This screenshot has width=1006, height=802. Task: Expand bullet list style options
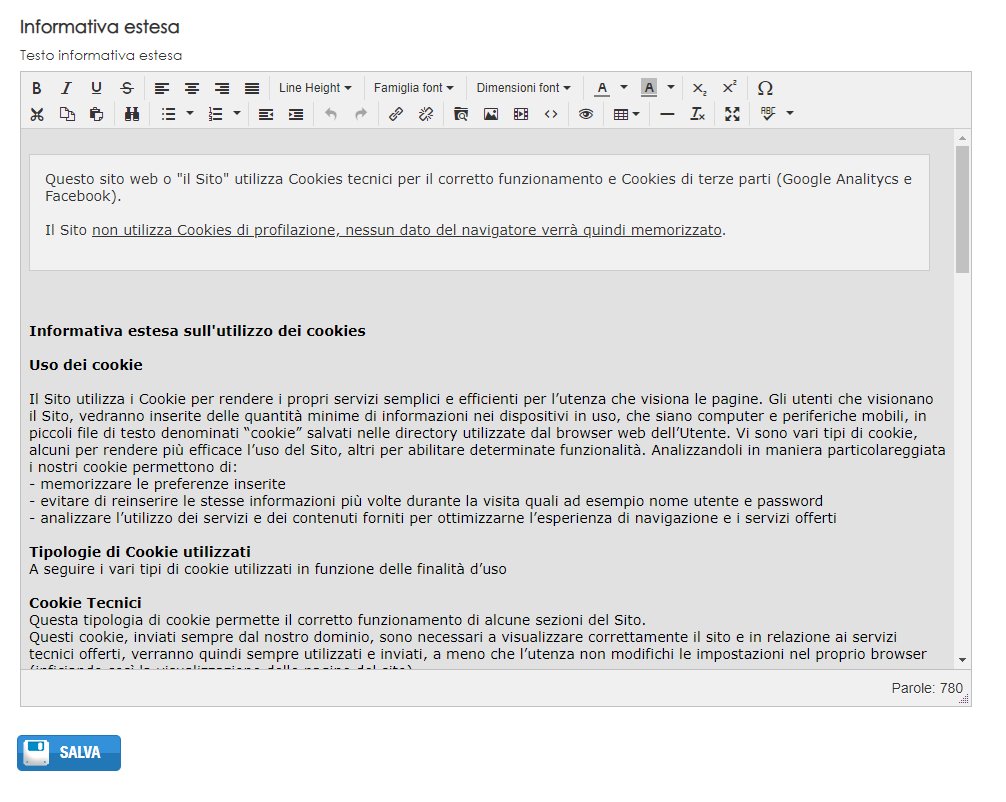(190, 114)
